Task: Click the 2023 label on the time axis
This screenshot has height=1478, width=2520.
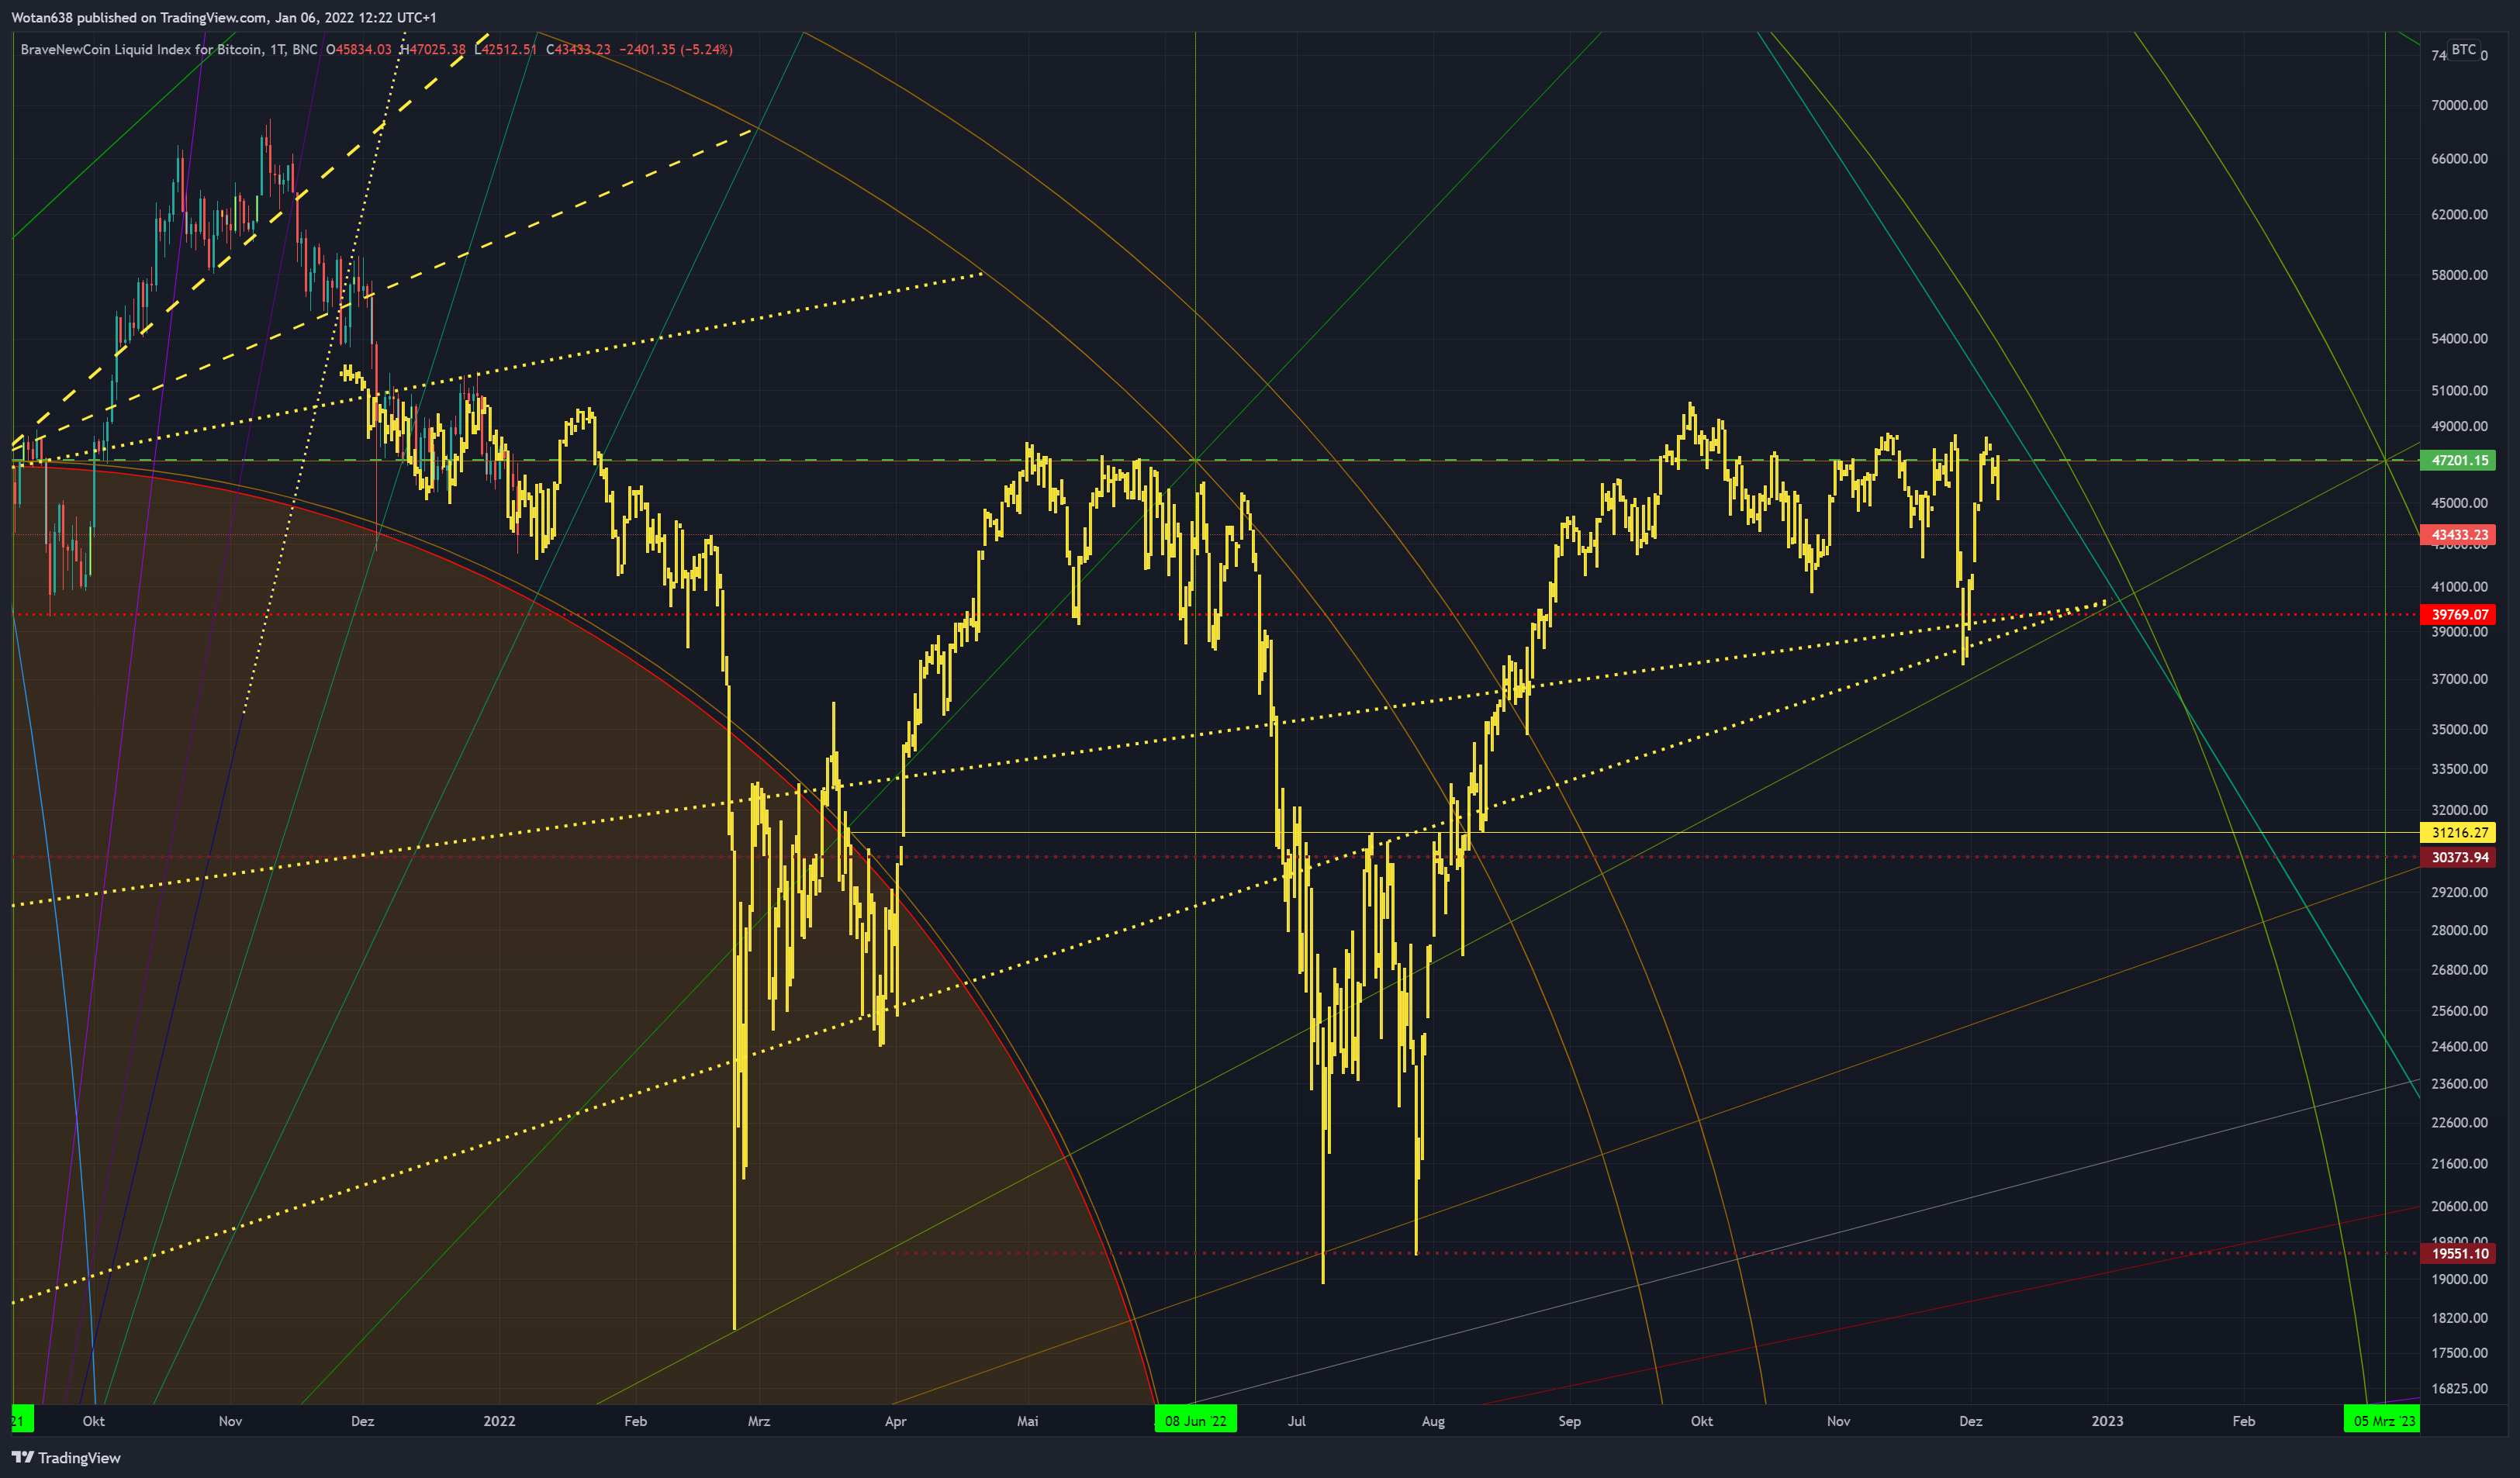Action: tap(2107, 1420)
